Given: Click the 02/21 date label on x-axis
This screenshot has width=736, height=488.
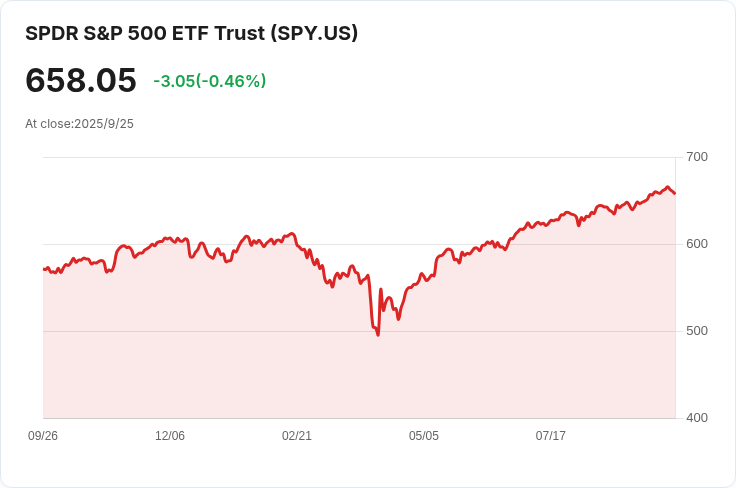Looking at the screenshot, I should coord(297,436).
